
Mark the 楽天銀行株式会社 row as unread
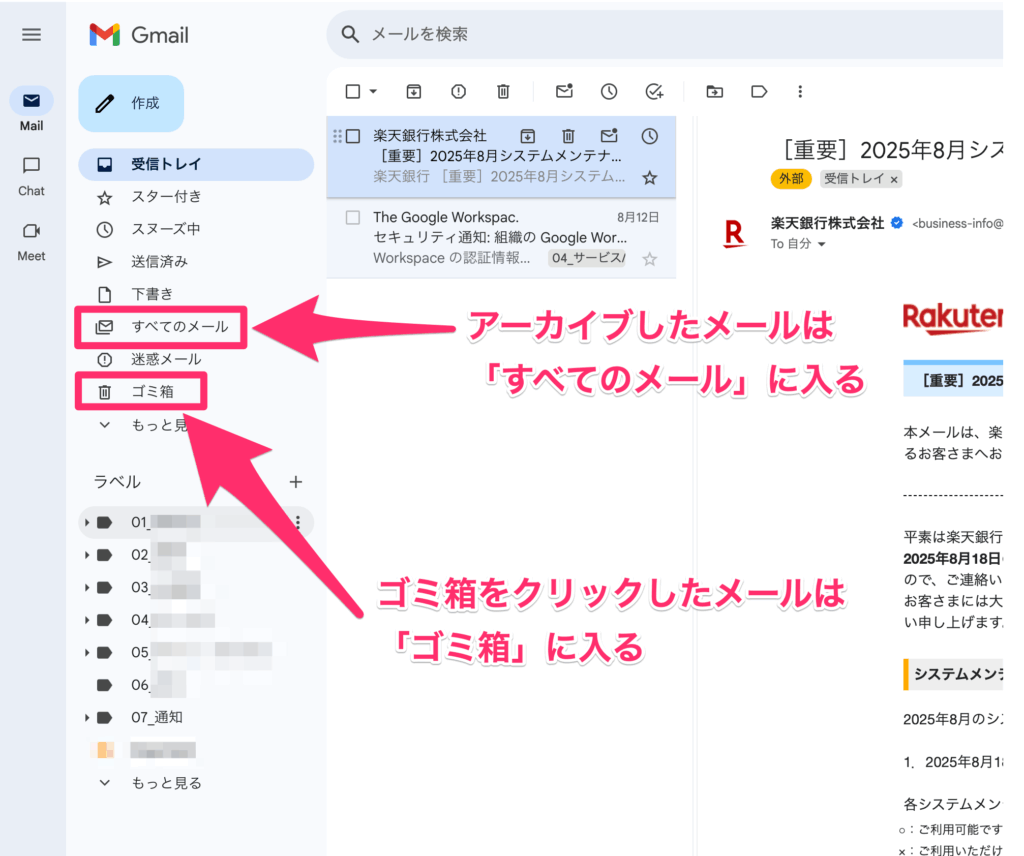coord(609,135)
